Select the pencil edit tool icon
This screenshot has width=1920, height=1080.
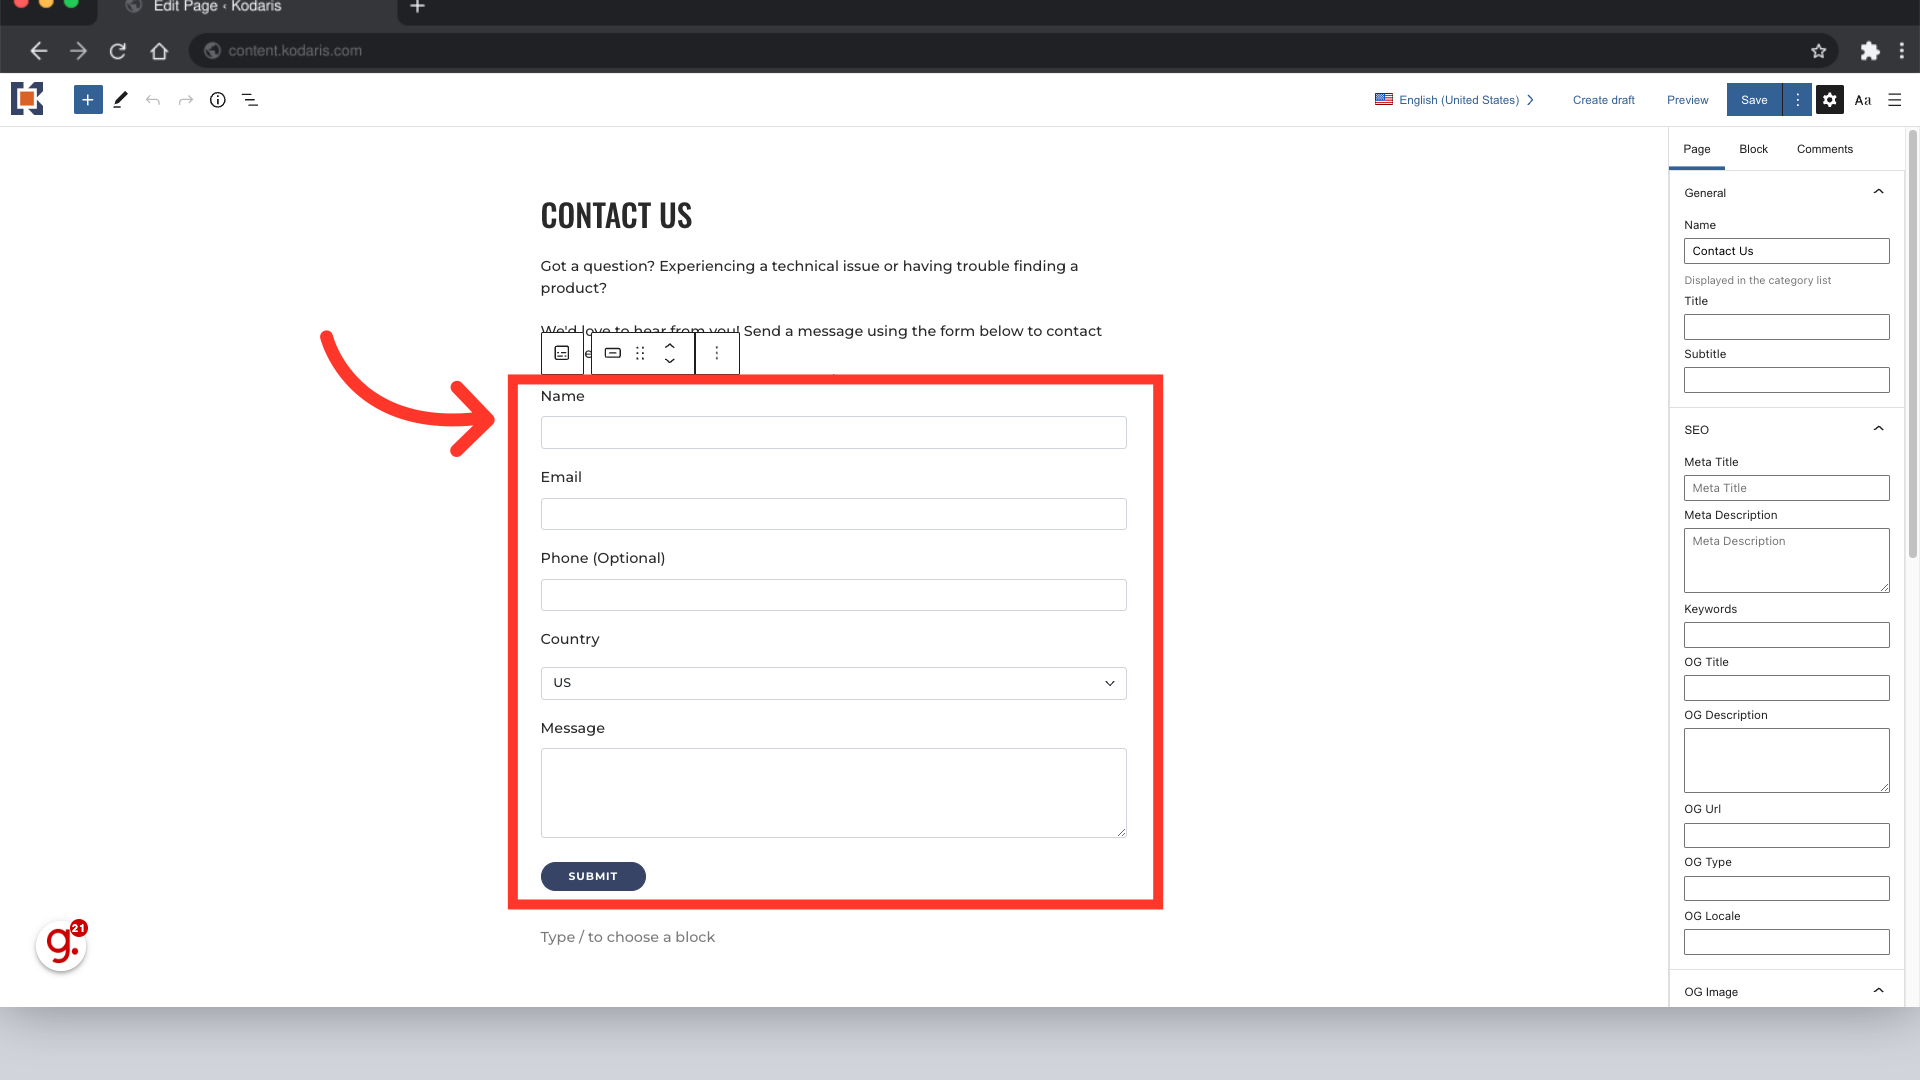(x=120, y=100)
